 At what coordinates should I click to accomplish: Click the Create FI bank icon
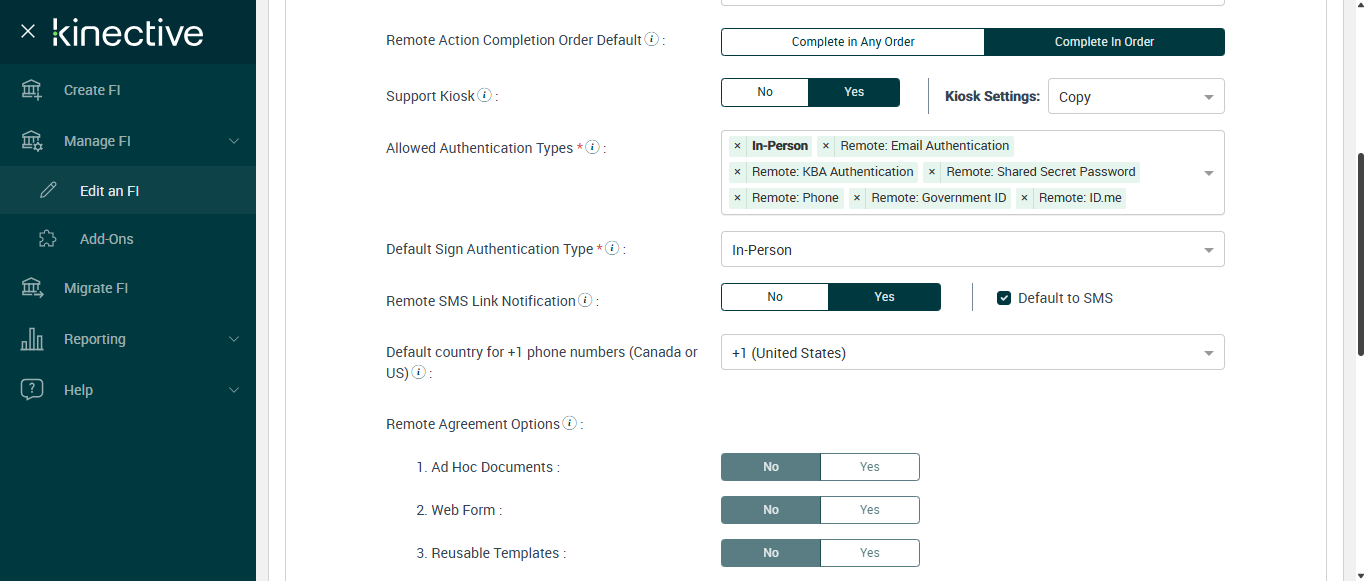tap(32, 90)
